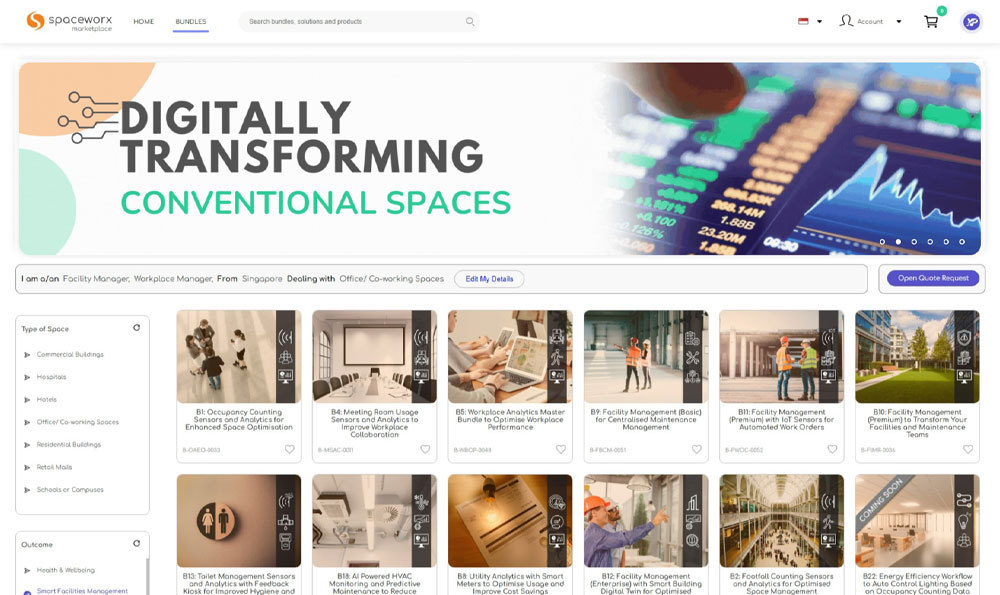Select the BUNDLES tab
The height and width of the screenshot is (595, 1000).
click(x=191, y=20)
